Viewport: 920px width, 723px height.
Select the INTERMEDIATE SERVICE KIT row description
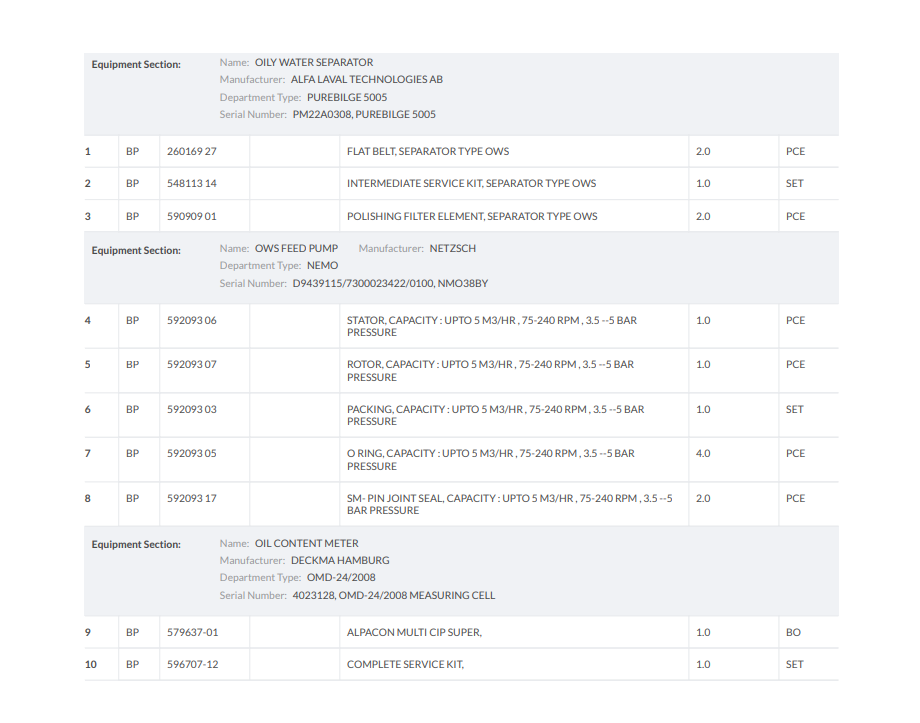tap(471, 184)
